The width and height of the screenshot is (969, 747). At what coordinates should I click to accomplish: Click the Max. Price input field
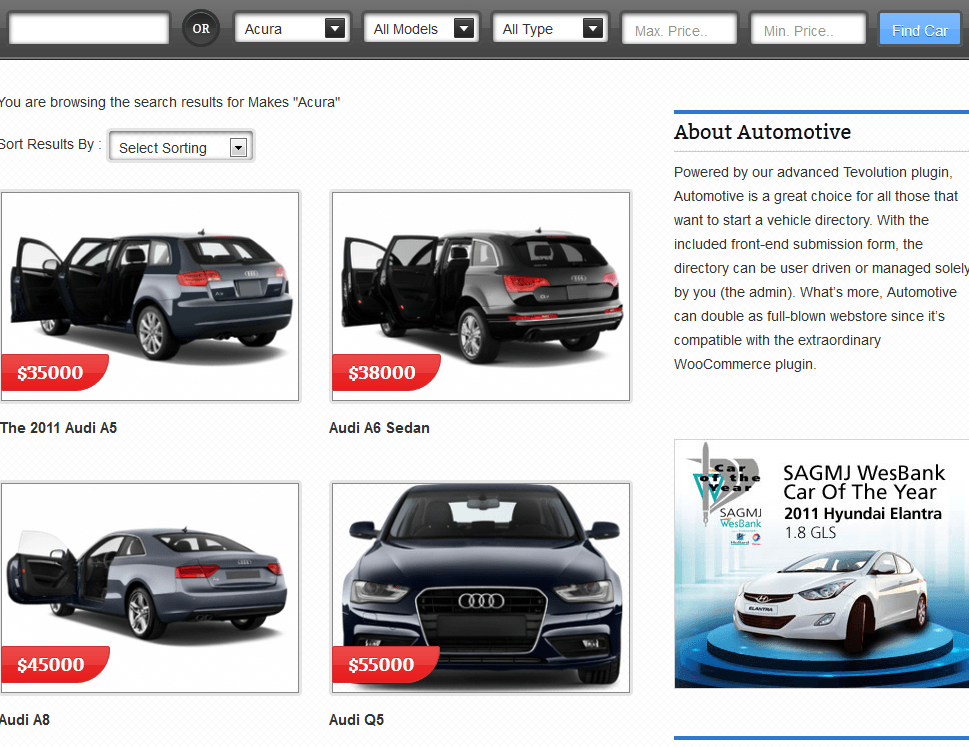coord(679,30)
